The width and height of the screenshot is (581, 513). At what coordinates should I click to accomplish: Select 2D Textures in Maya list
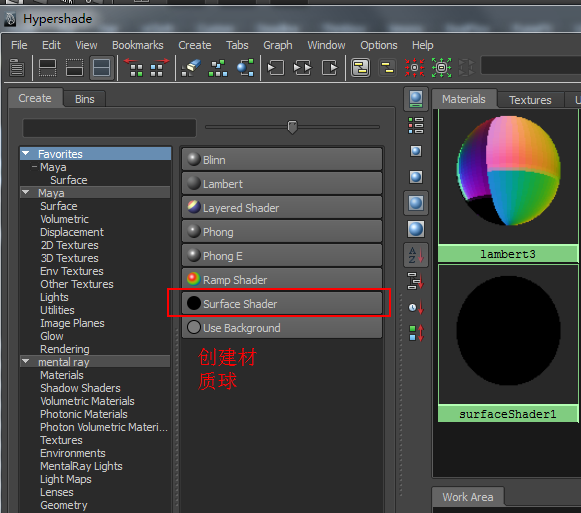[70, 245]
